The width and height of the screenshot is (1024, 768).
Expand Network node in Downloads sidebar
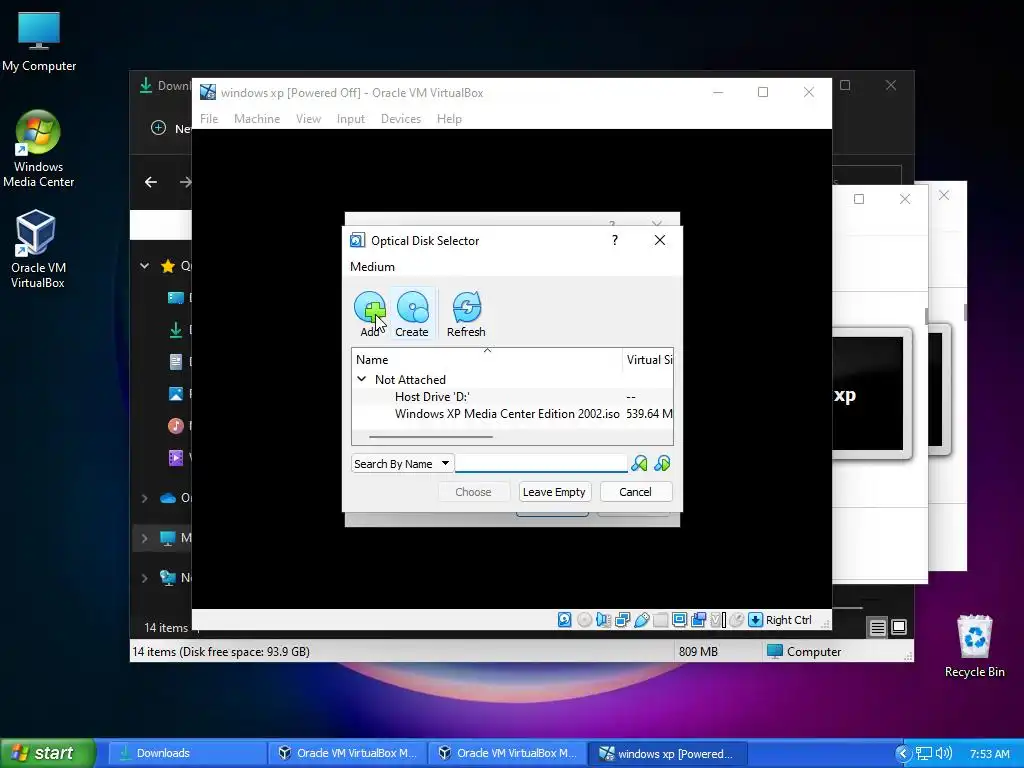click(x=144, y=578)
